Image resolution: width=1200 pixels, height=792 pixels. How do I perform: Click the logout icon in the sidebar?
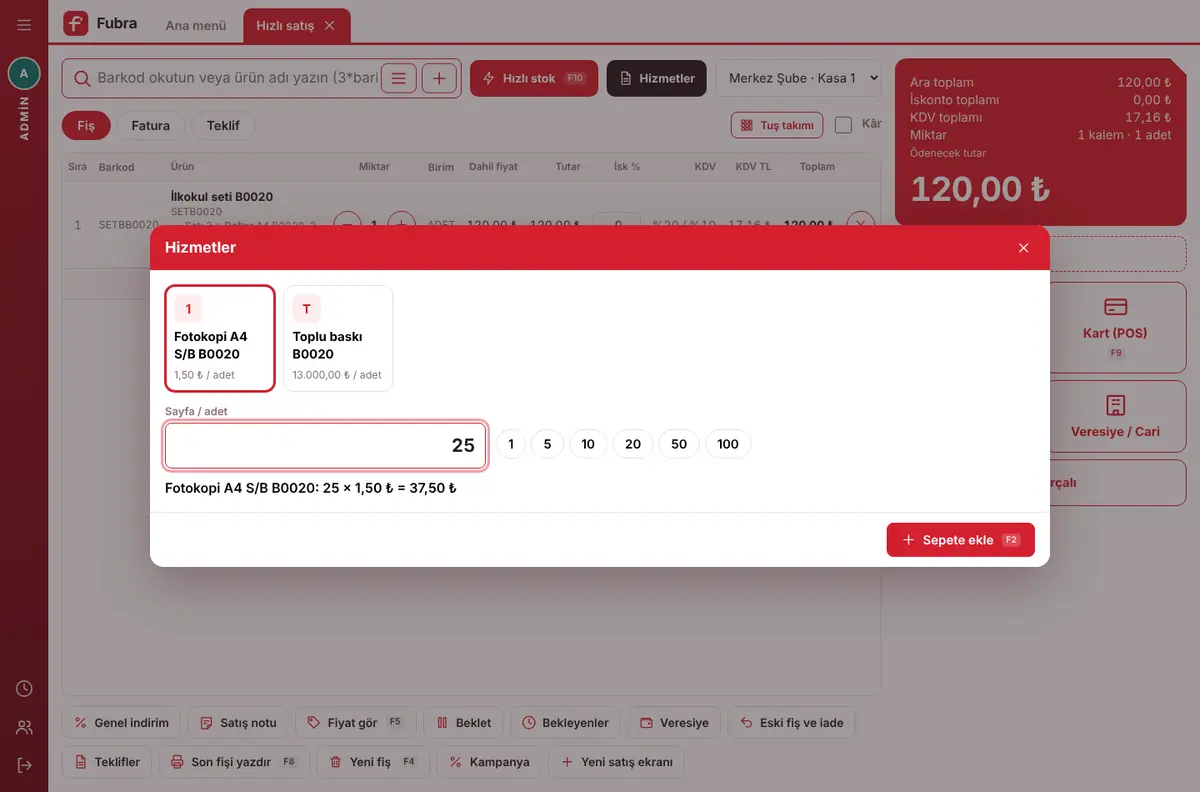tap(24, 765)
